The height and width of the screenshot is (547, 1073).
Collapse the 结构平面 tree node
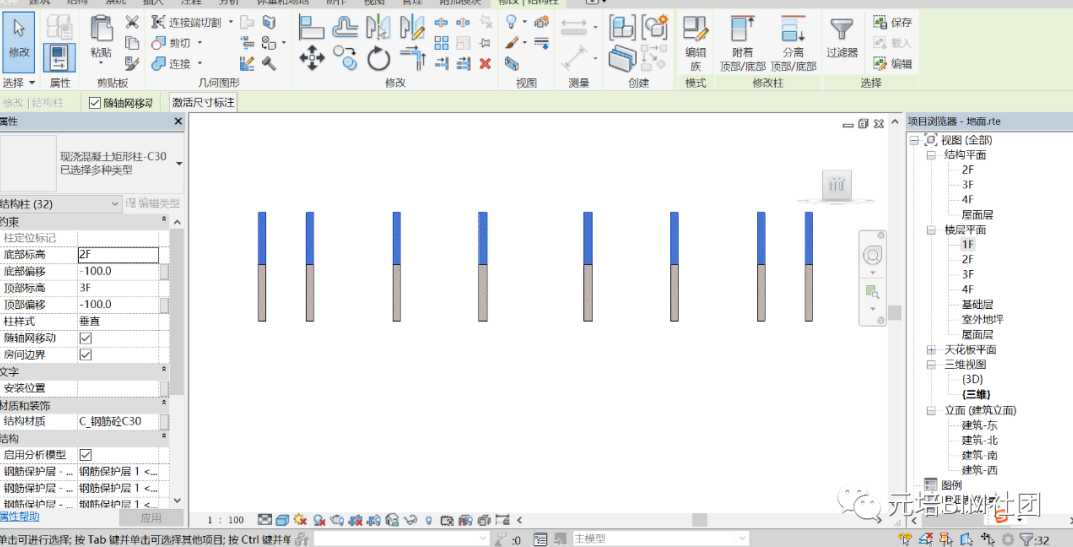click(931, 155)
